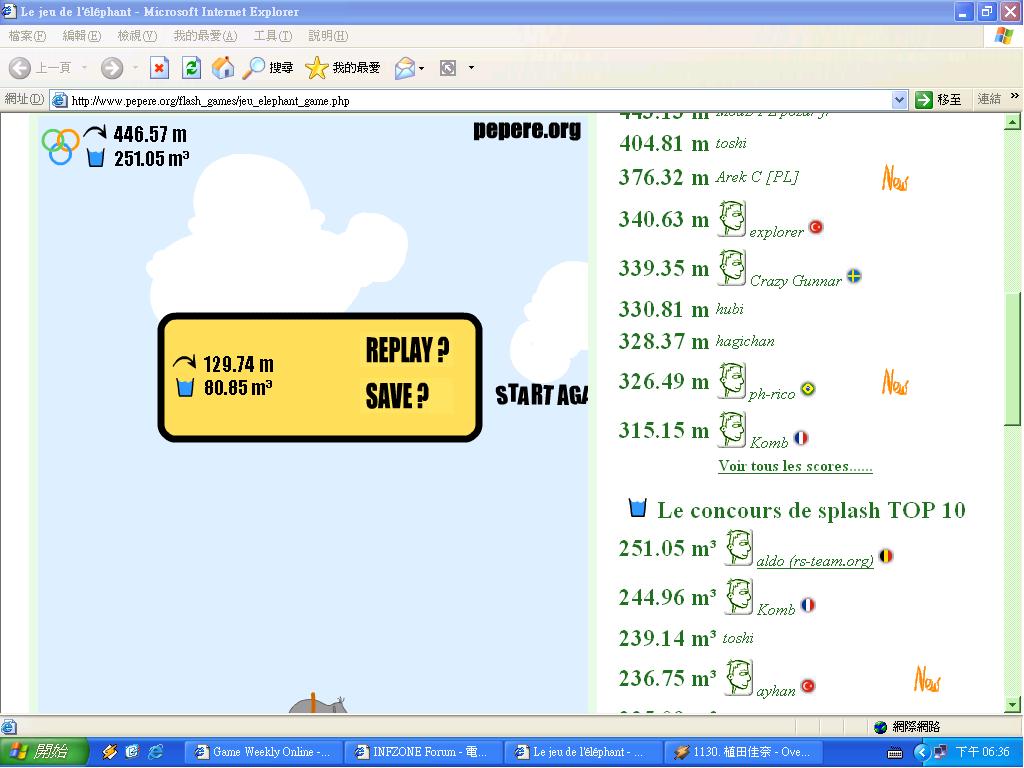Screen dimensions: 1024x768
Task: Click Internet Explorer quick launch icon
Action: (x=155, y=752)
